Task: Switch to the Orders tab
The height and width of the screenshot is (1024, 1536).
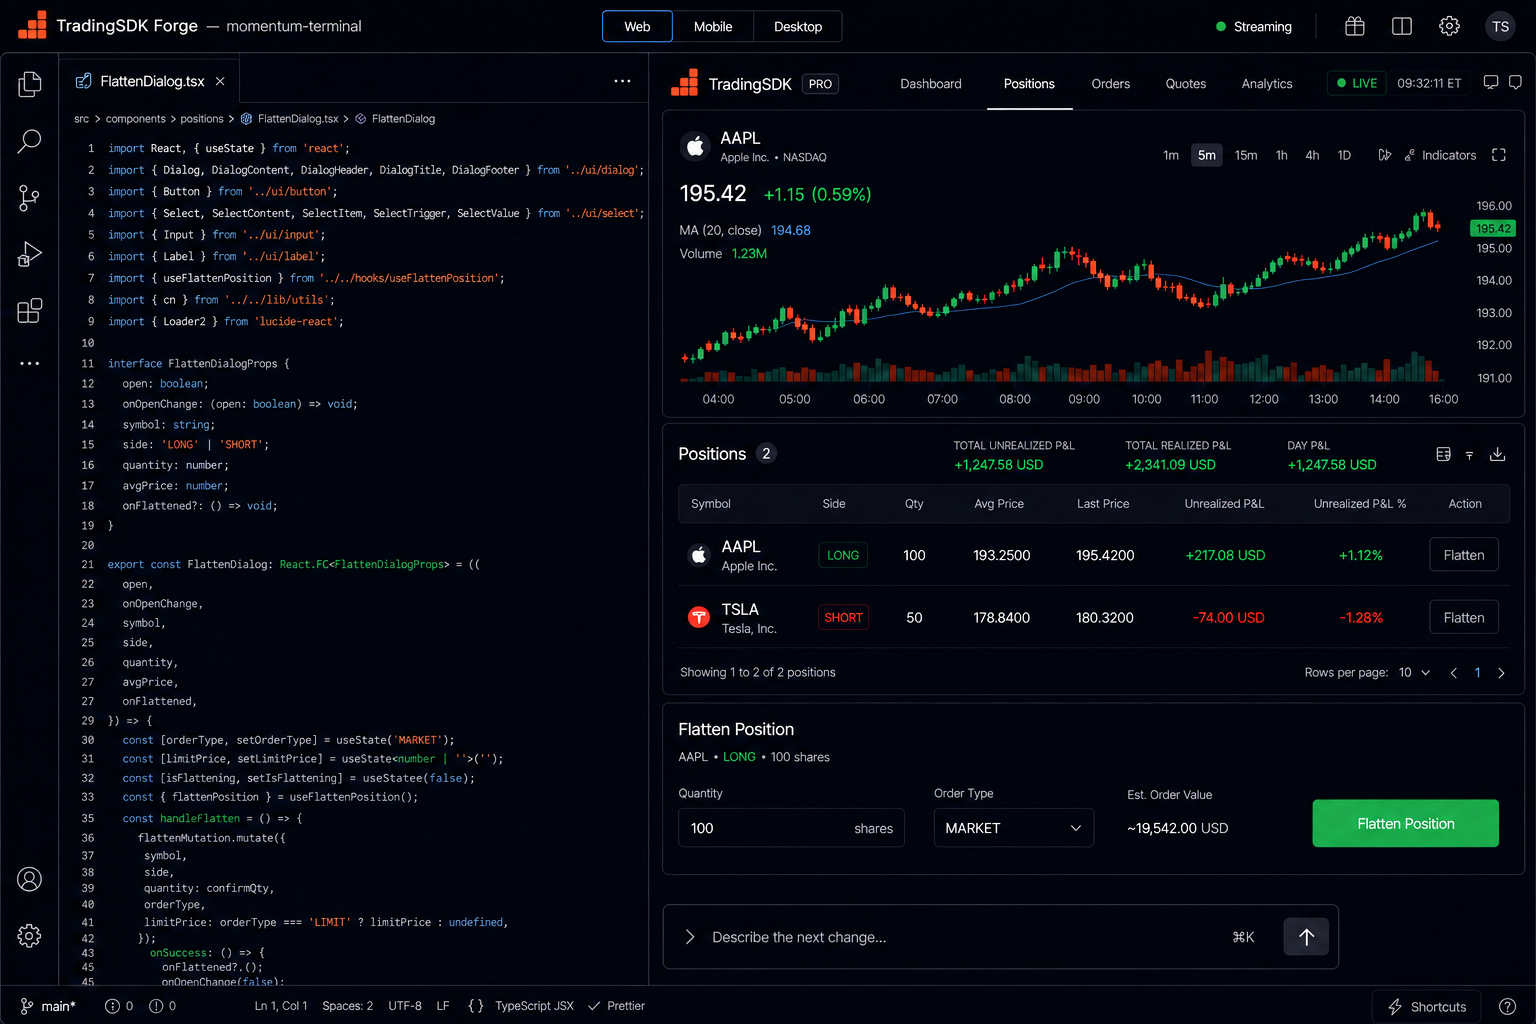Action: pos(1110,84)
